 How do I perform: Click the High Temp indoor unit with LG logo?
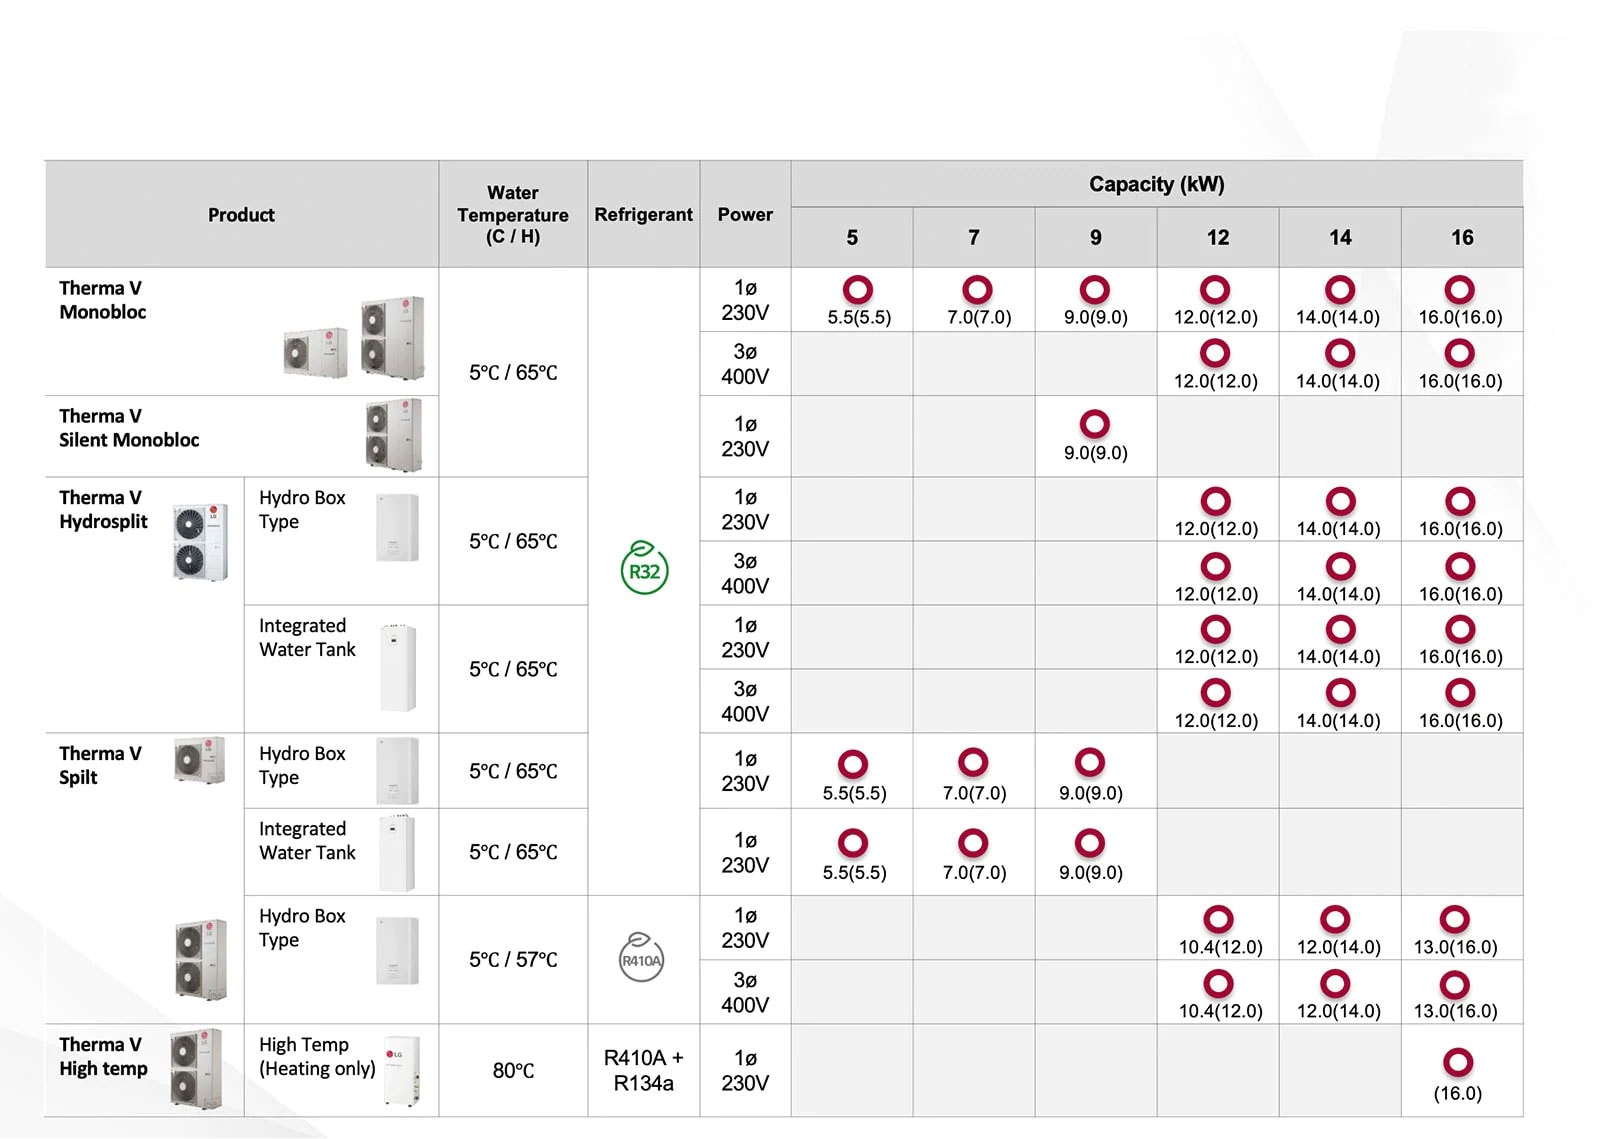402,1071
